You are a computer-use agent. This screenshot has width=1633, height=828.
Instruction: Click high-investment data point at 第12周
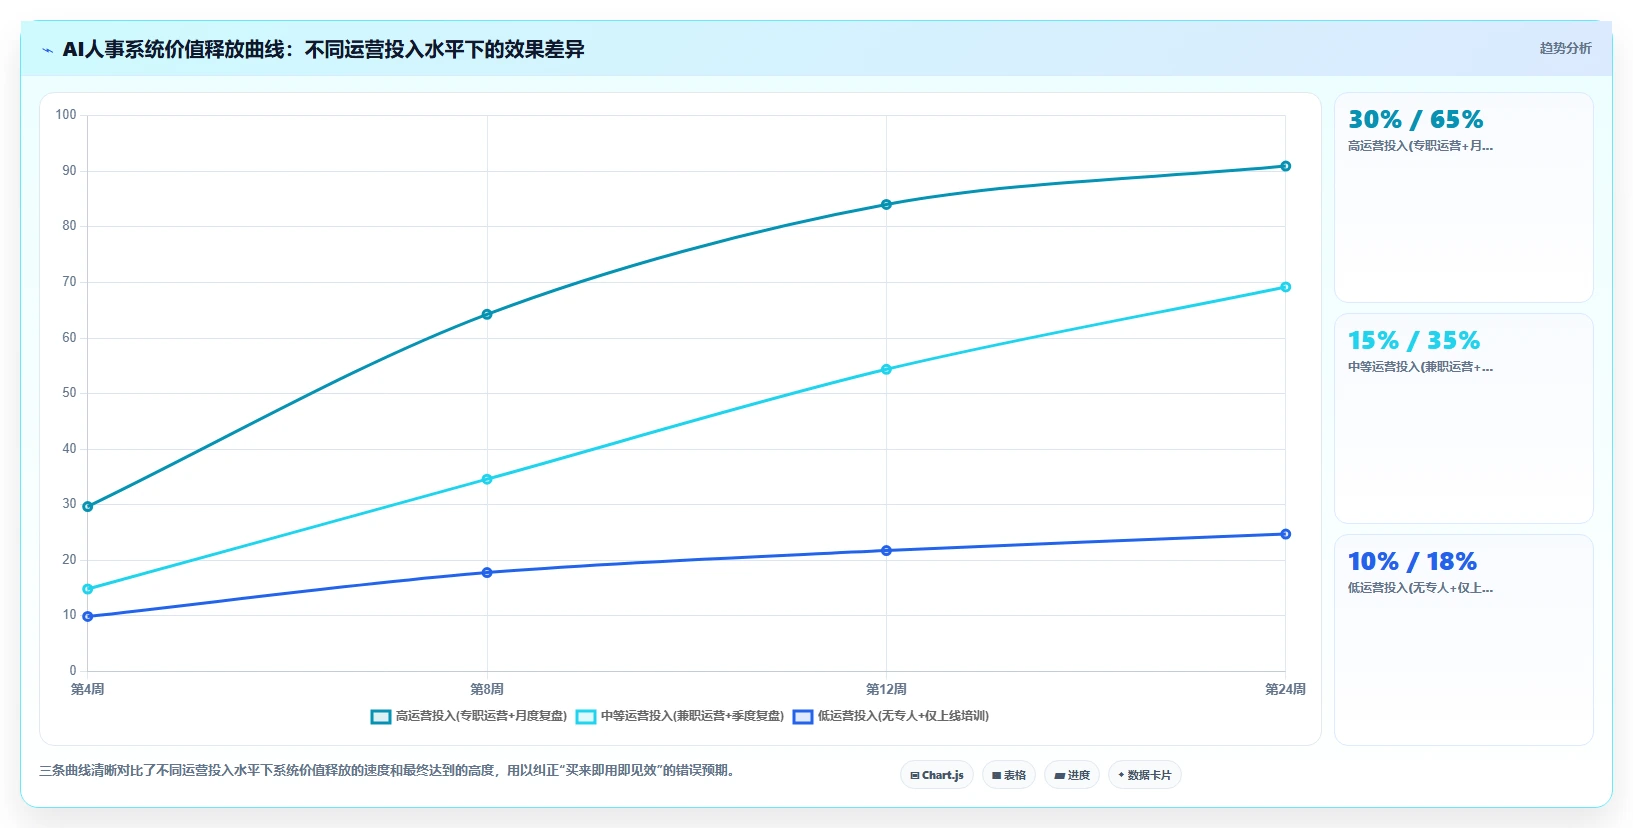tap(886, 205)
